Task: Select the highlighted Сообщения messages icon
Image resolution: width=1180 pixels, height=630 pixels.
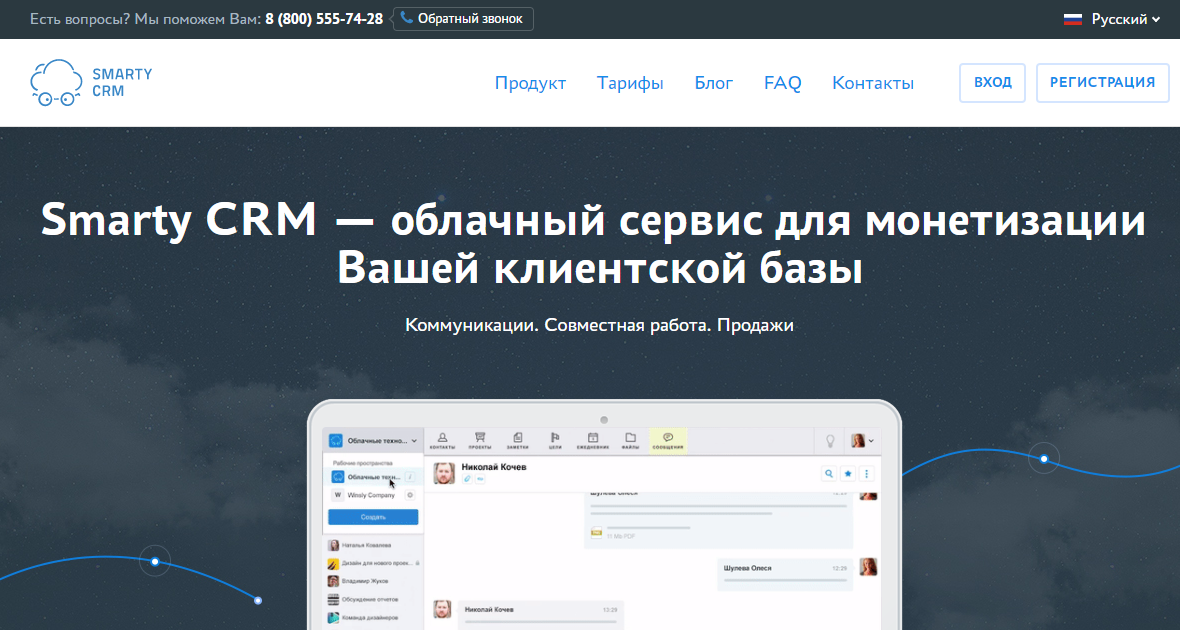Action: click(x=667, y=435)
